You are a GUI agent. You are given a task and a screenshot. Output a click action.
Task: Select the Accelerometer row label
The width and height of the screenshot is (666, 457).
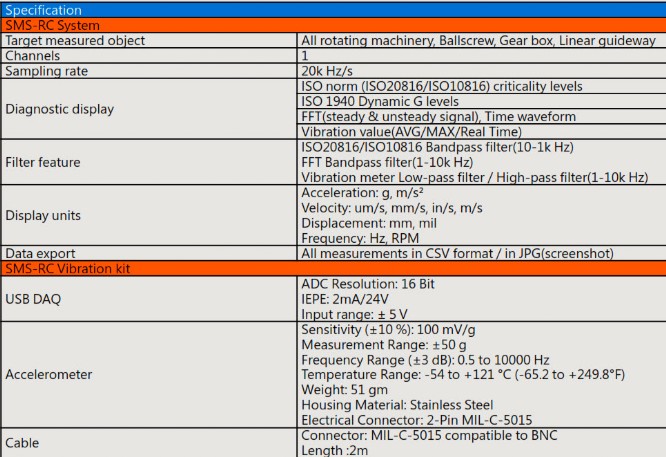point(48,375)
